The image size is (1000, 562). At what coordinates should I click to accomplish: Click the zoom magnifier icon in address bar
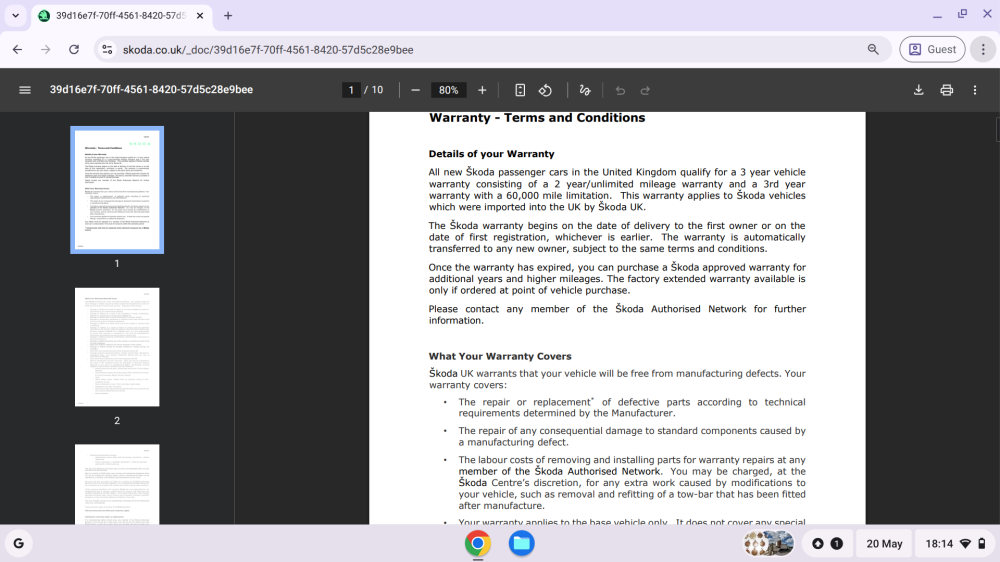pyautogui.click(x=873, y=50)
